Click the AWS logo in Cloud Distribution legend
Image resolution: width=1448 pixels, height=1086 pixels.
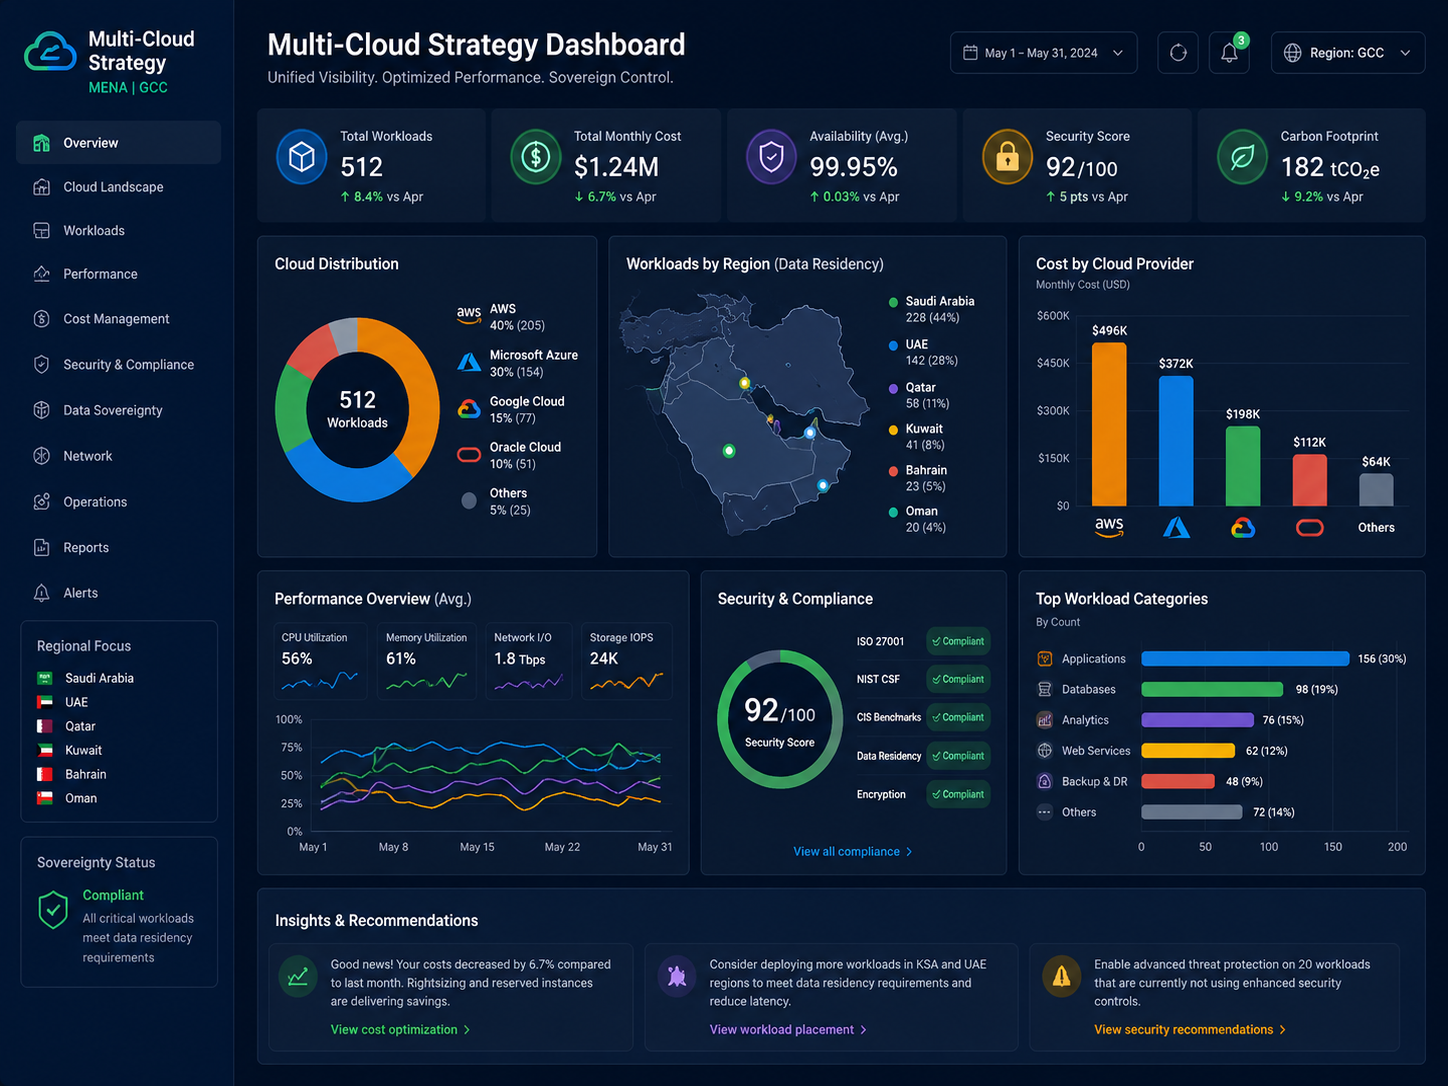tap(468, 314)
